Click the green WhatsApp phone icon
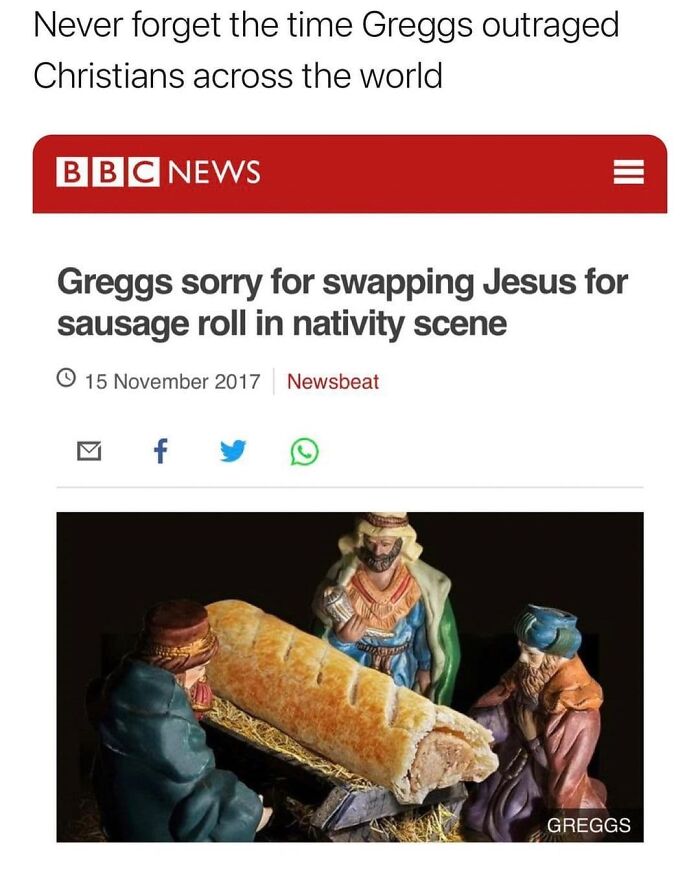Image resolution: width=700 pixels, height=873 pixels. coord(302,451)
